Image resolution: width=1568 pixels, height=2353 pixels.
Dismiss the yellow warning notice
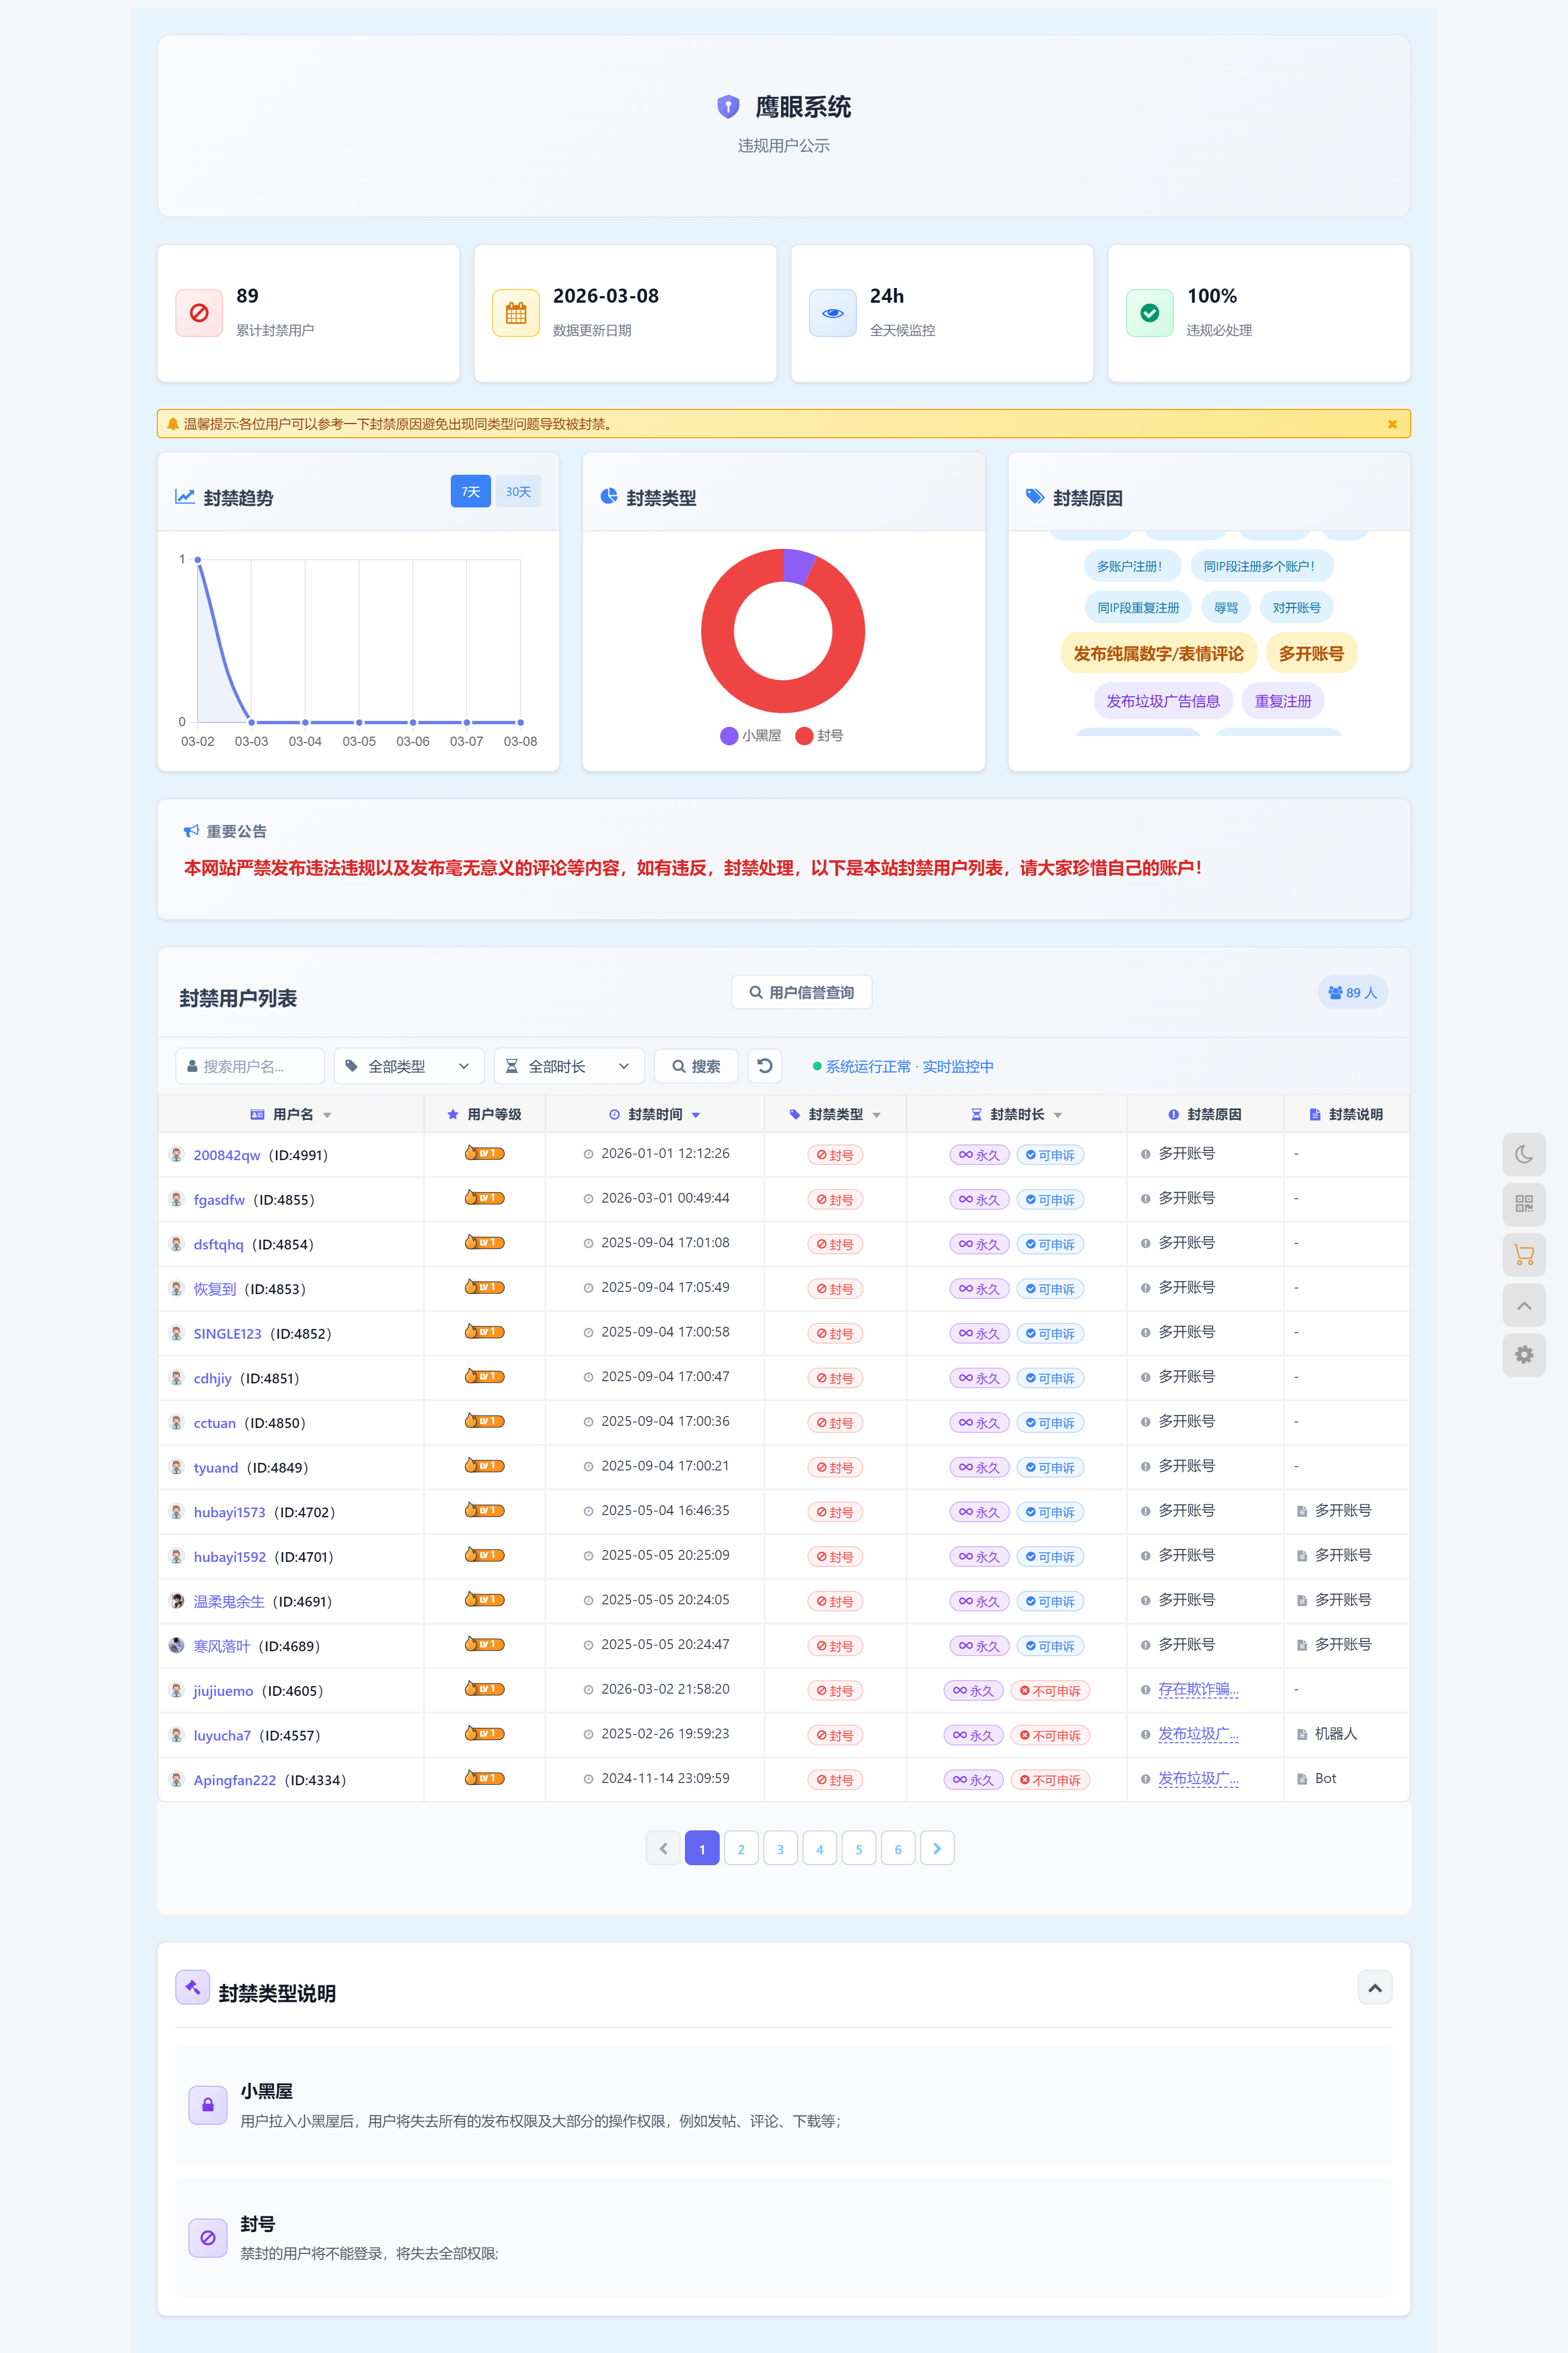(x=1392, y=424)
